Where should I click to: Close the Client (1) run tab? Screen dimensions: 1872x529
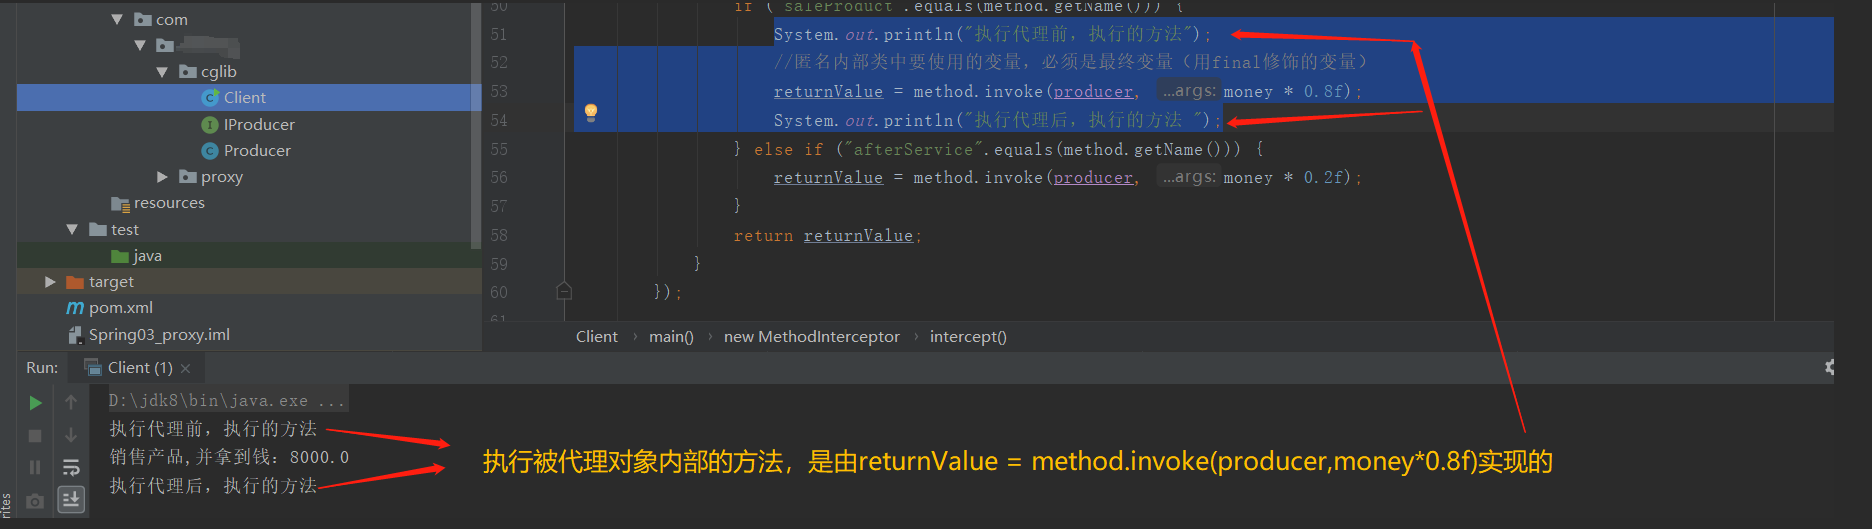(x=186, y=368)
